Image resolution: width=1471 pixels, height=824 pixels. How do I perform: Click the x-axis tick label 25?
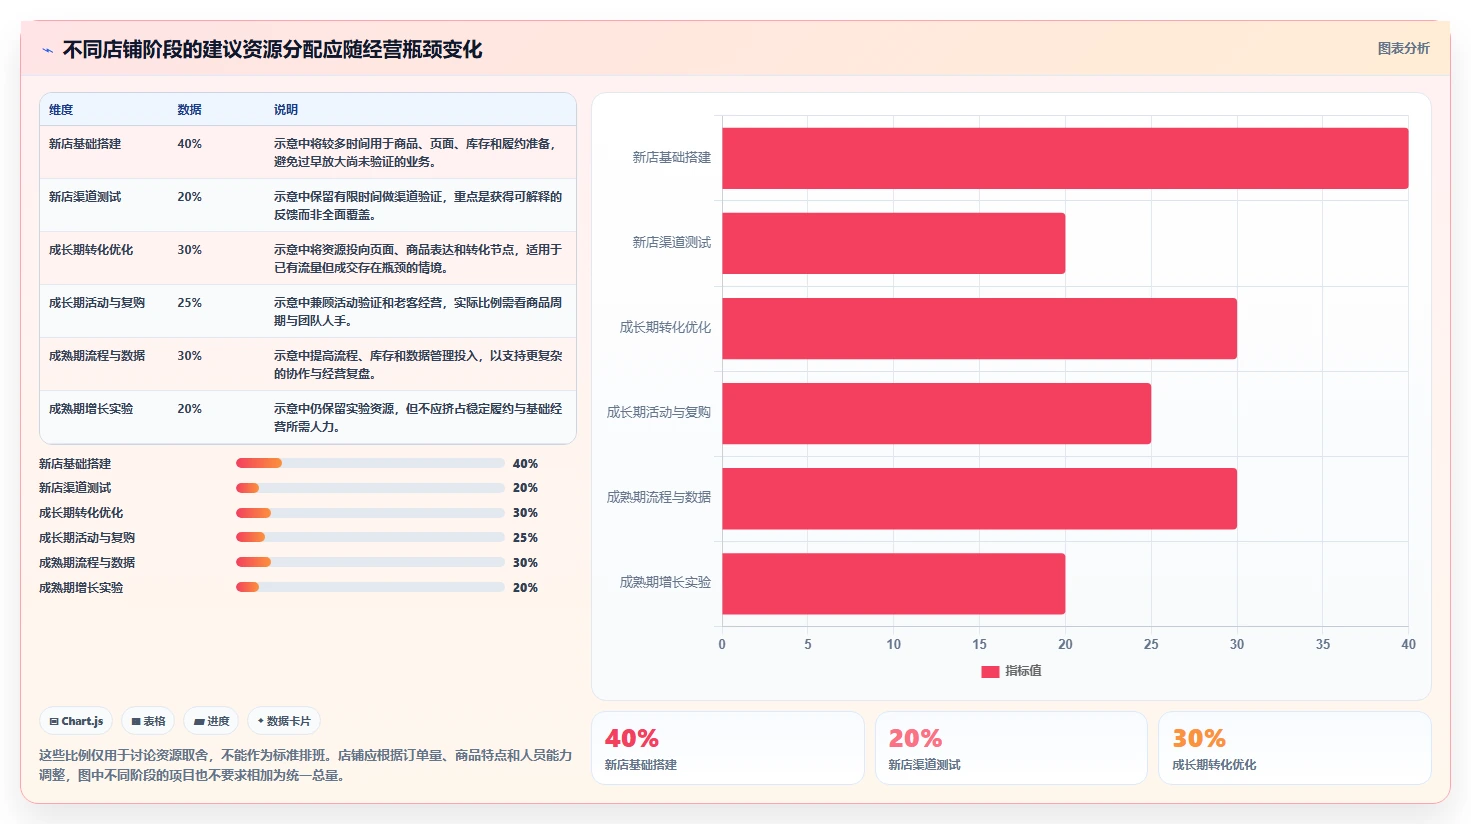click(x=1151, y=645)
